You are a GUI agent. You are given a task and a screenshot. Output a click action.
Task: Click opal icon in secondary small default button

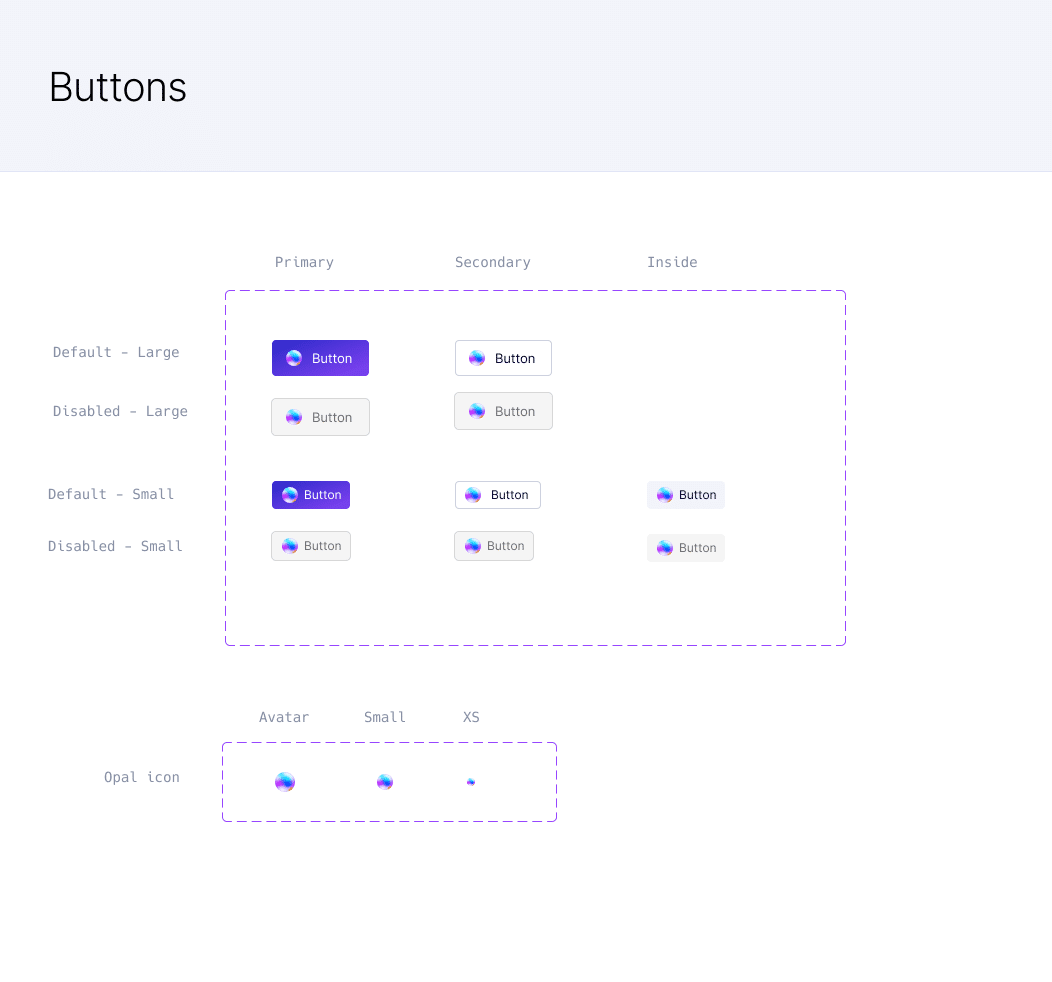473,495
